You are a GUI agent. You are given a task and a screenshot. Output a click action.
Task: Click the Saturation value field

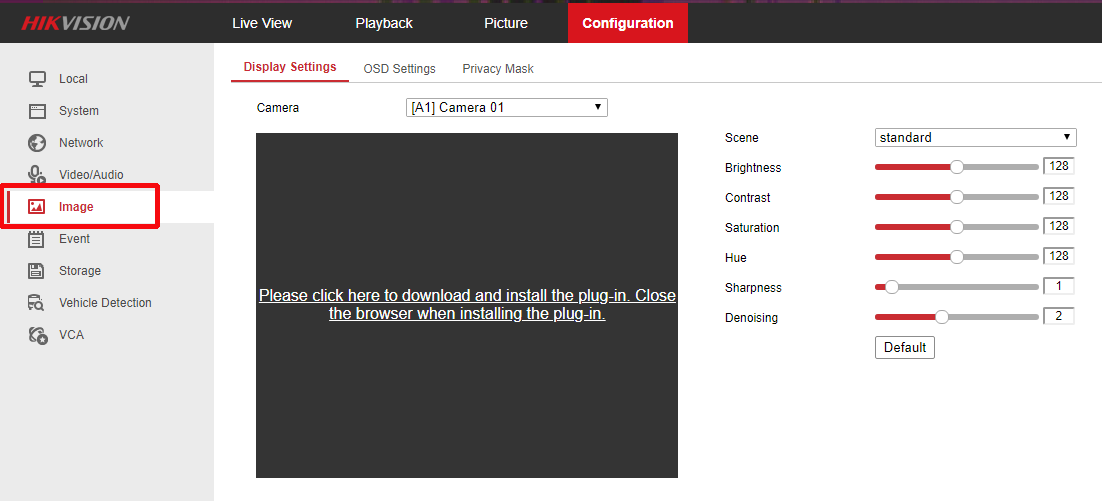1058,226
